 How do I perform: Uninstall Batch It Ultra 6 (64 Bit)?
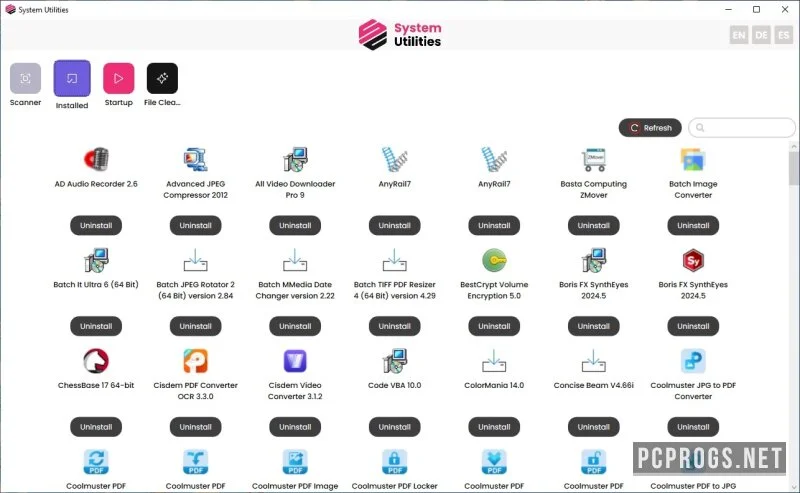(x=96, y=326)
